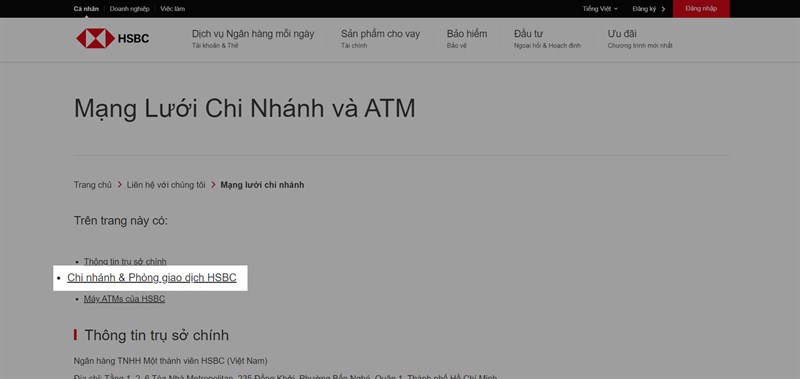800x379 pixels.
Task: Open the Đầu tư menu
Action: click(547, 38)
